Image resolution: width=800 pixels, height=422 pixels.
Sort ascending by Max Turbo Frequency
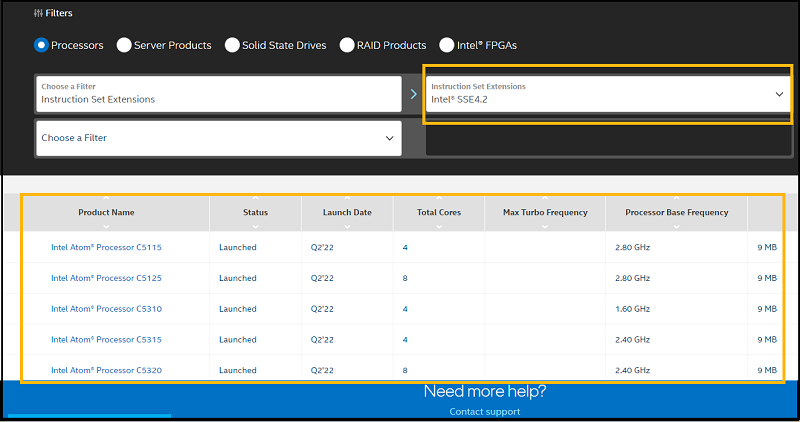(x=545, y=198)
